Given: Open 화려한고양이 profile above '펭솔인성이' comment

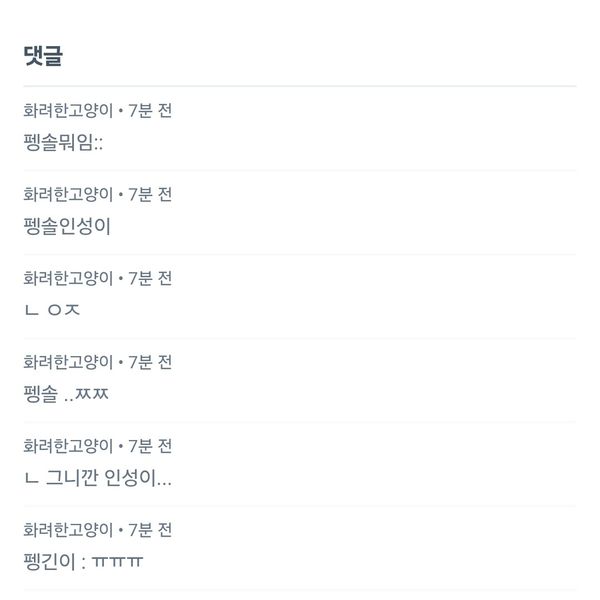Looking at the screenshot, I should (x=68, y=195).
